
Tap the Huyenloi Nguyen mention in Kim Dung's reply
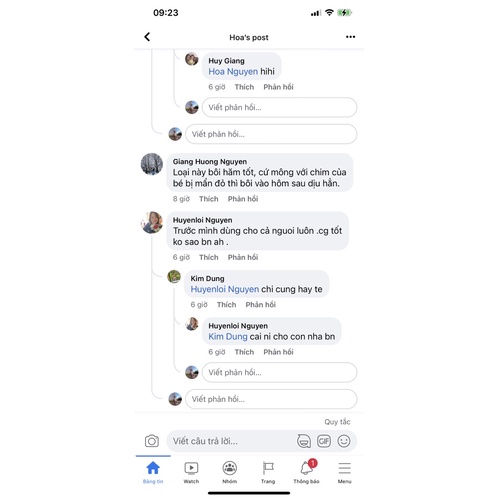[x=225, y=289]
